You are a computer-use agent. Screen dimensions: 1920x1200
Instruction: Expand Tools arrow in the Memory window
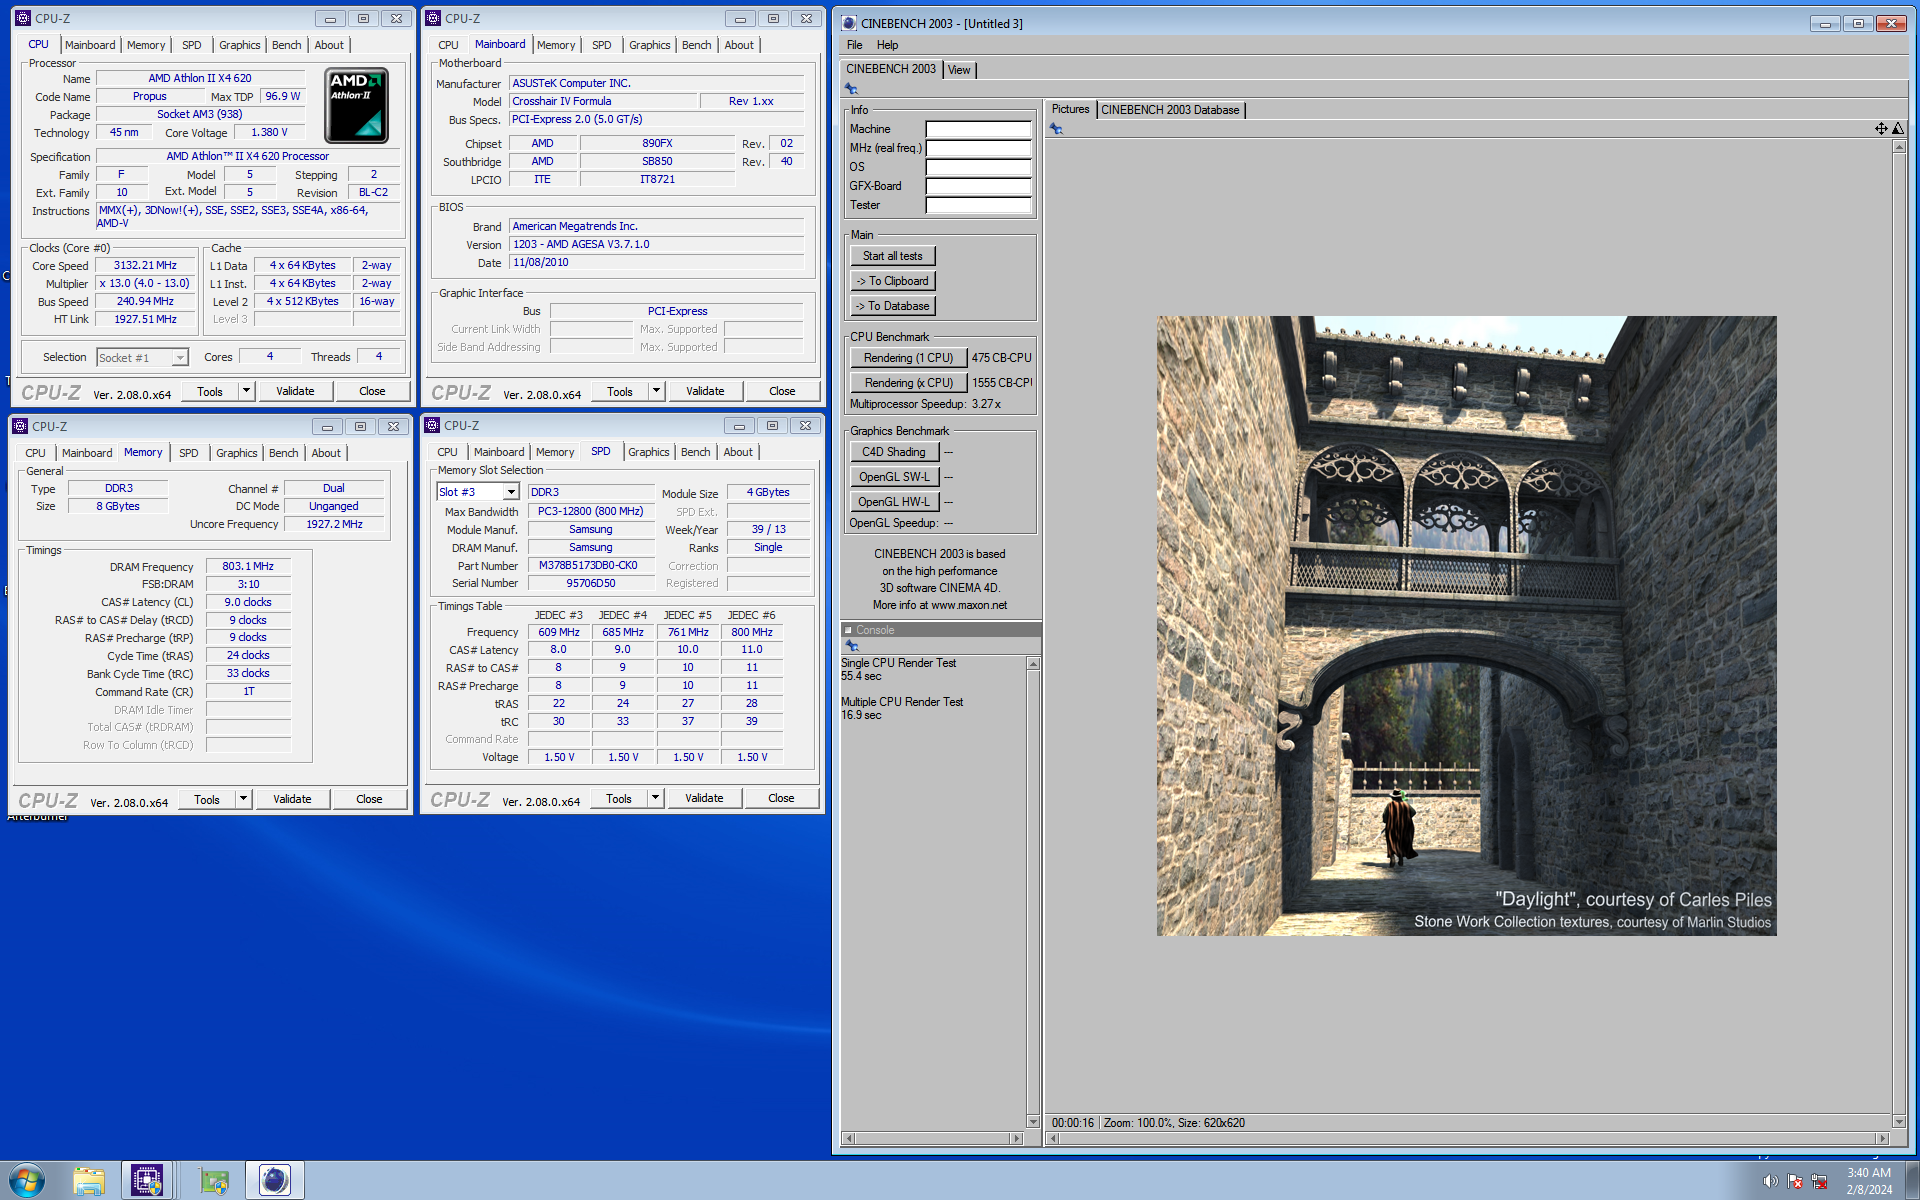click(x=243, y=799)
